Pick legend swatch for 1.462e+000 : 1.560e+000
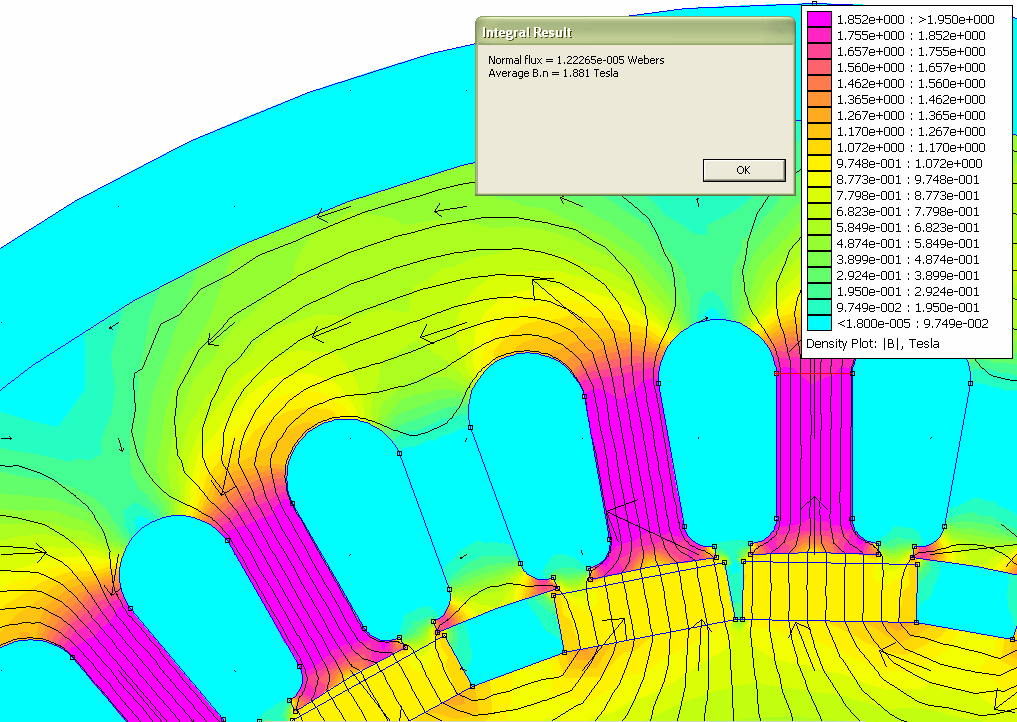 (819, 83)
